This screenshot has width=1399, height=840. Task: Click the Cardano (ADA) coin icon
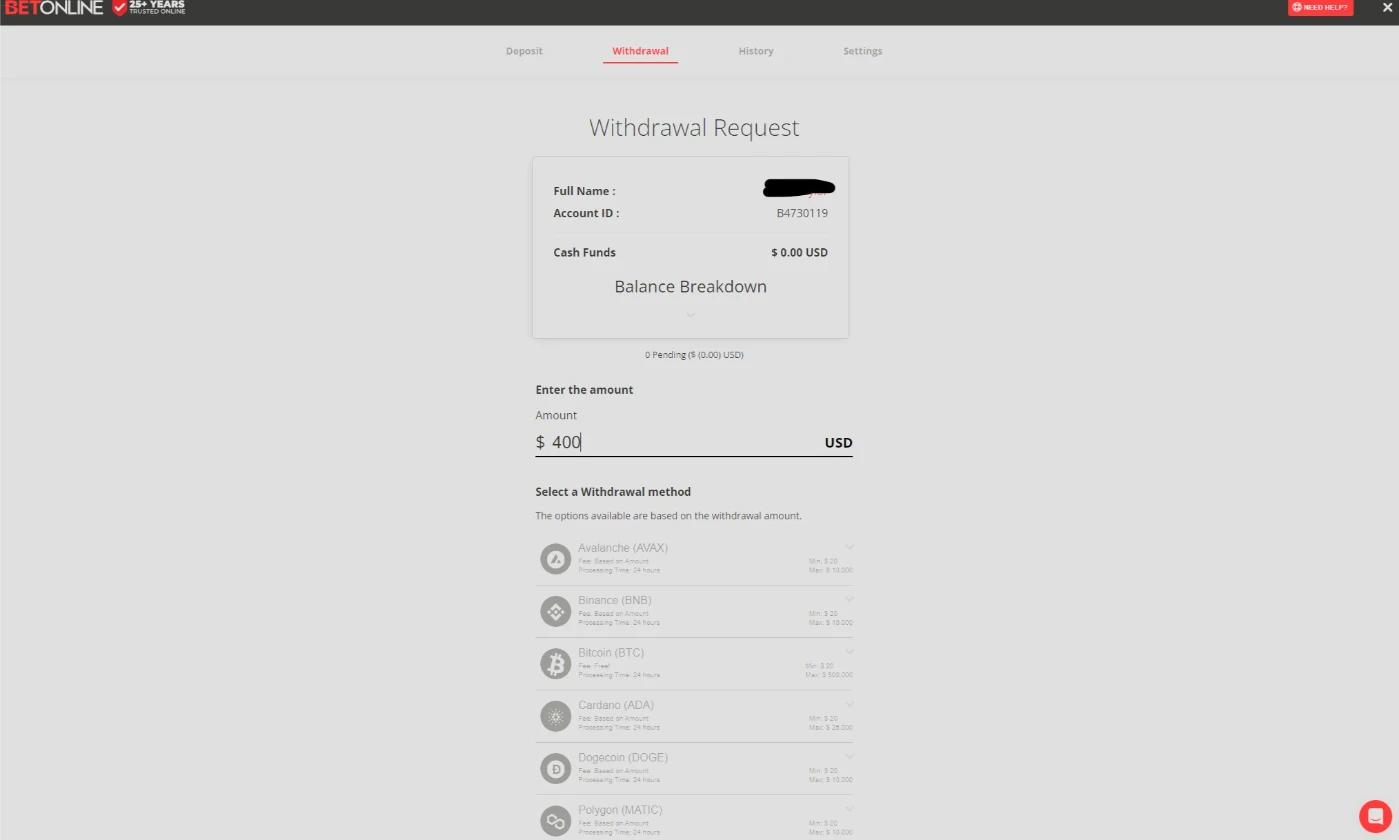tap(555, 716)
